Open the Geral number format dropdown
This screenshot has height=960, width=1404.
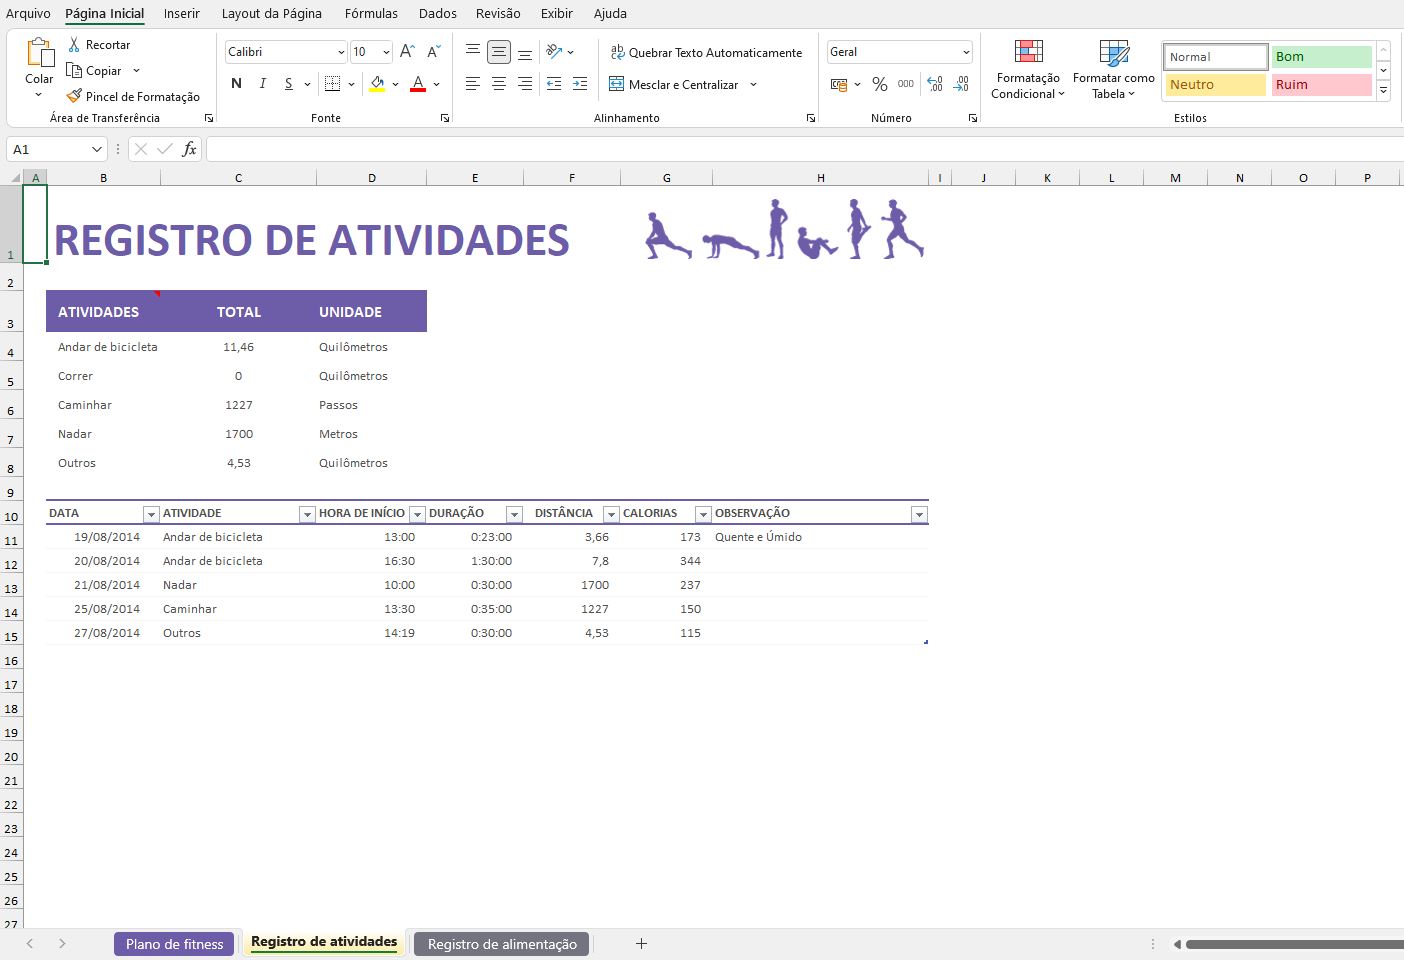pos(966,52)
